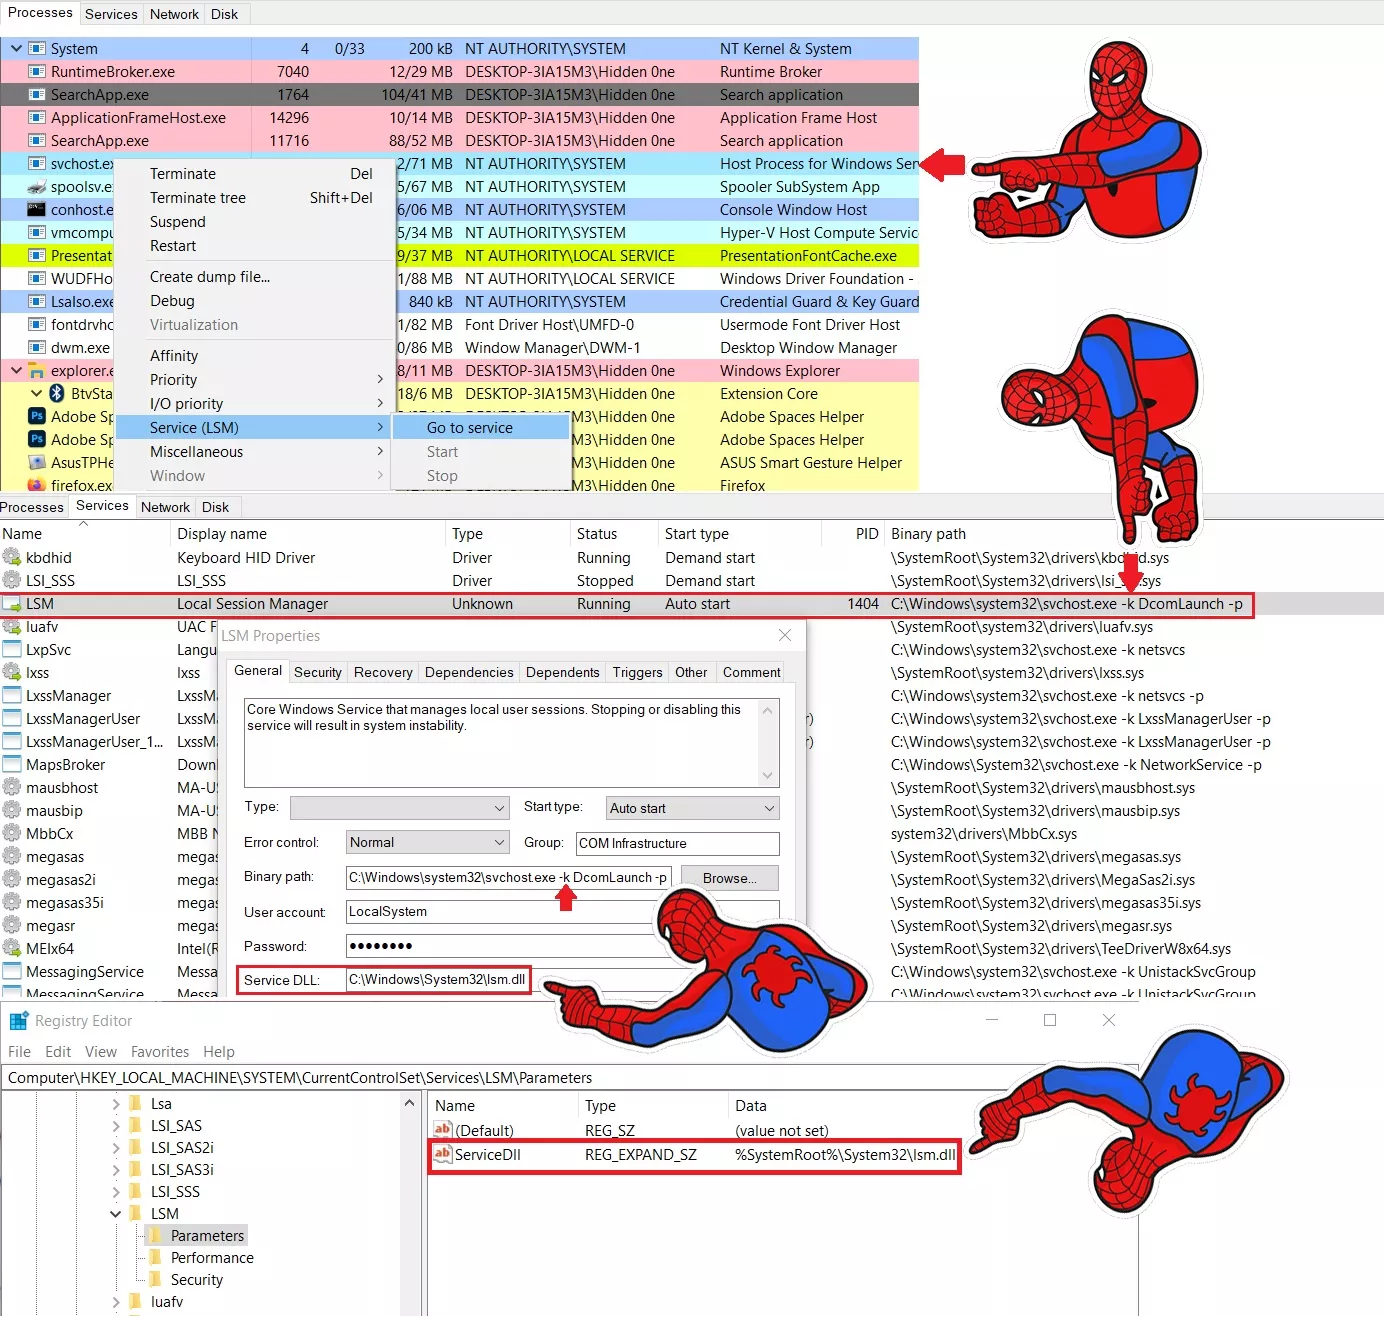Click the ServiceDll string value icon
The height and width of the screenshot is (1317, 1384).
coord(442,1154)
